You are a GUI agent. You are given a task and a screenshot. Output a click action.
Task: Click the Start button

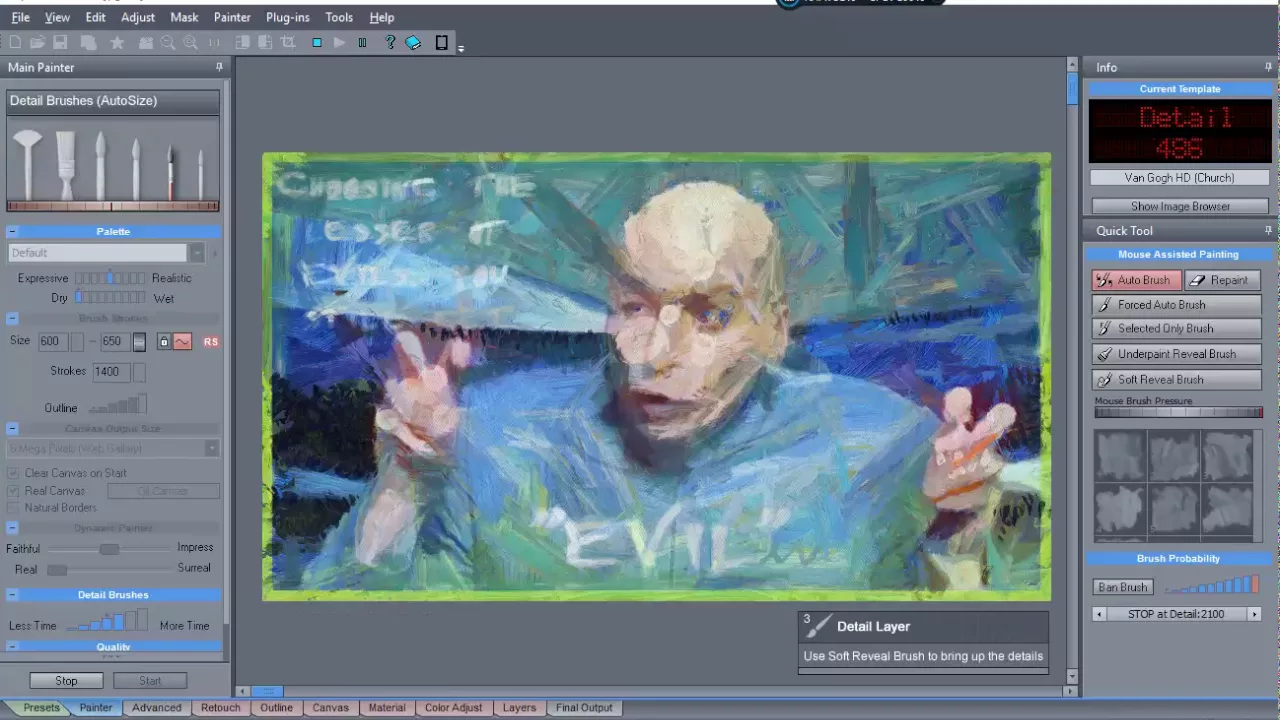point(150,681)
